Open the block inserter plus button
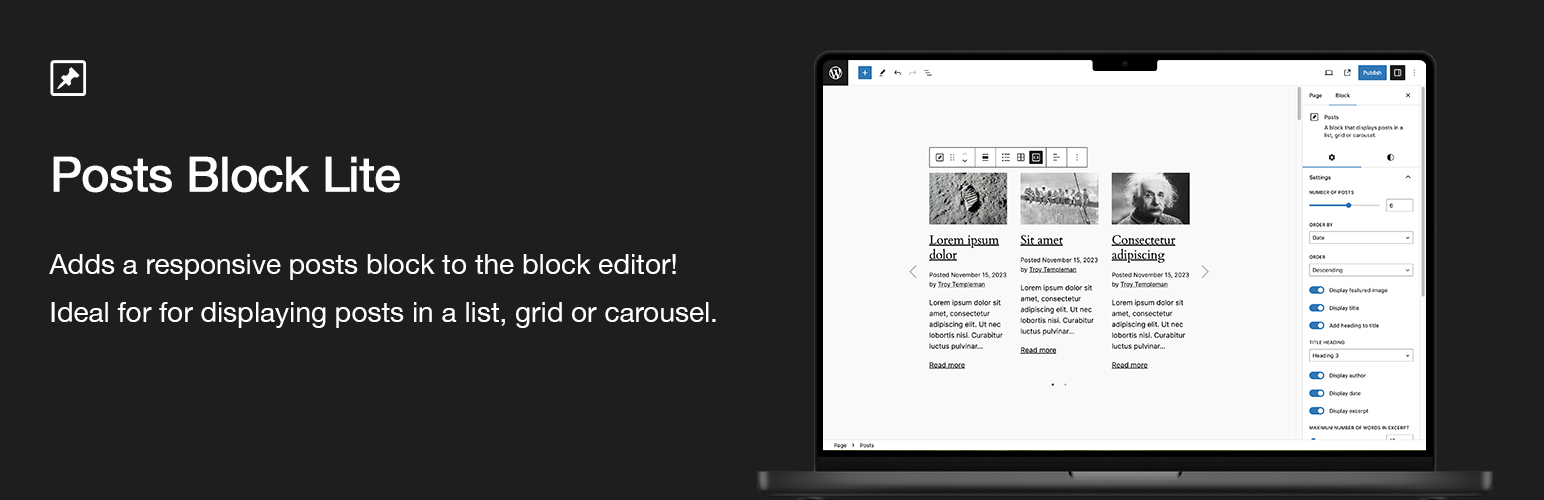Screen dimensions: 1544x500 (x=865, y=73)
